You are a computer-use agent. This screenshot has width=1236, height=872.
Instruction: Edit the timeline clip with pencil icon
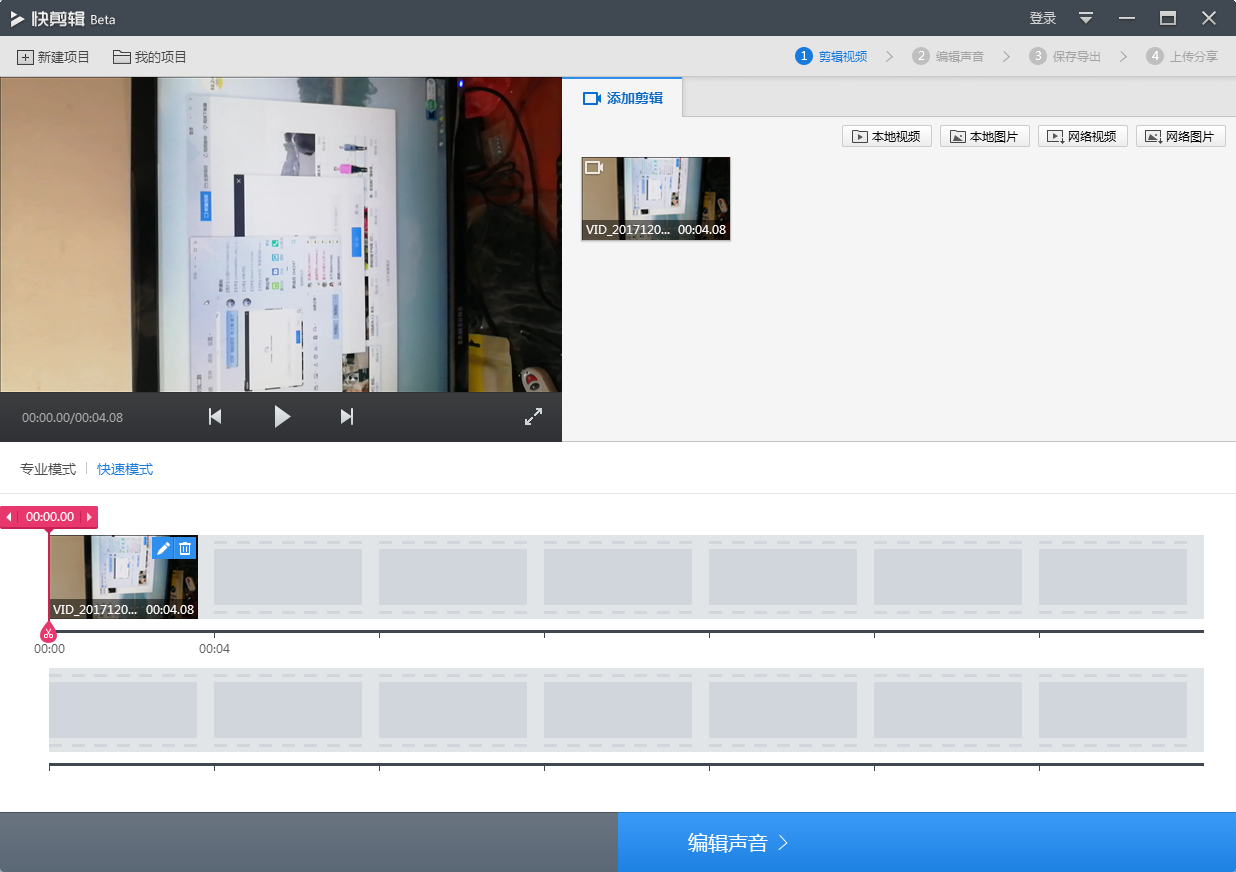click(x=163, y=548)
